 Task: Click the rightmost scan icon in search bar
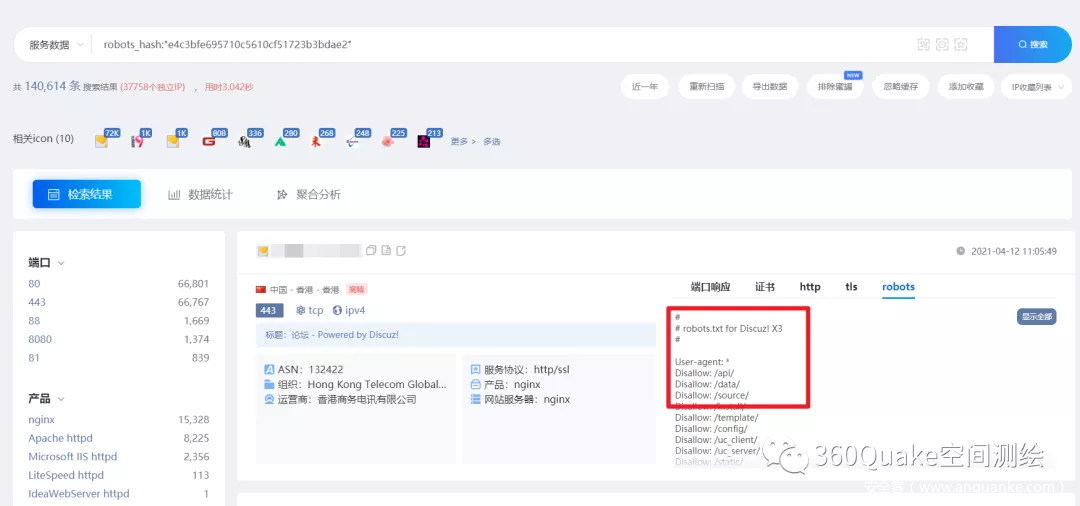[x=960, y=45]
